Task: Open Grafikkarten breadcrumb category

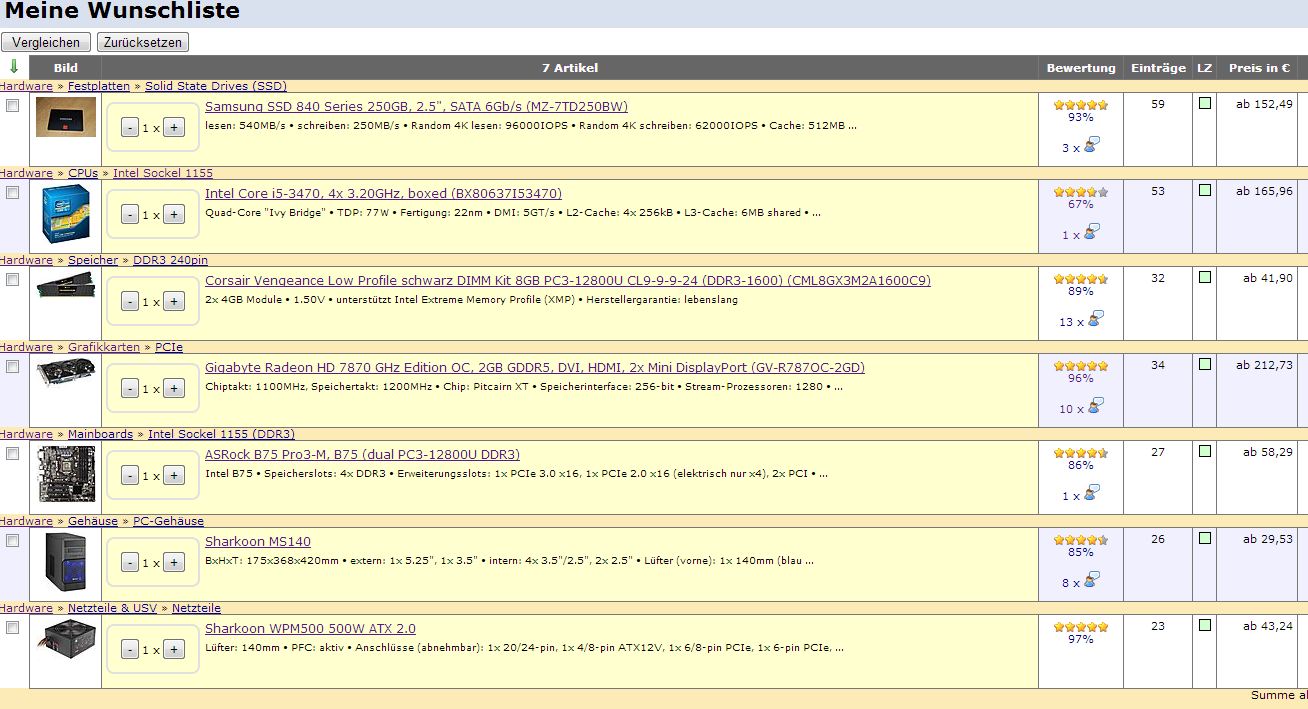Action: click(x=104, y=347)
